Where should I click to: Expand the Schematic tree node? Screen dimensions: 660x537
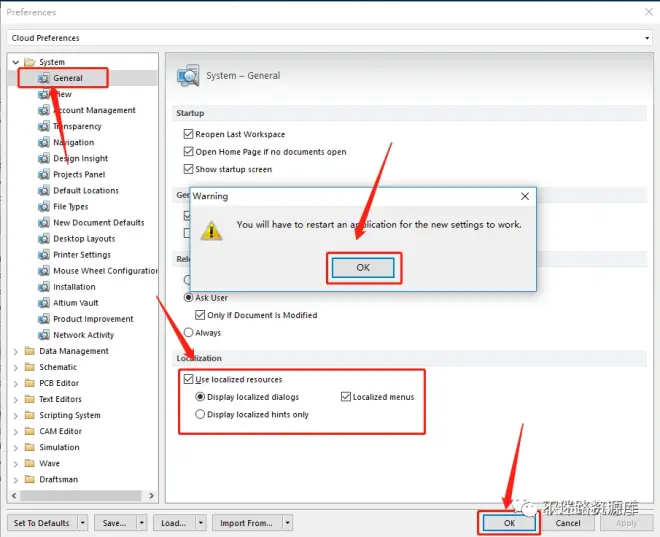[16, 367]
